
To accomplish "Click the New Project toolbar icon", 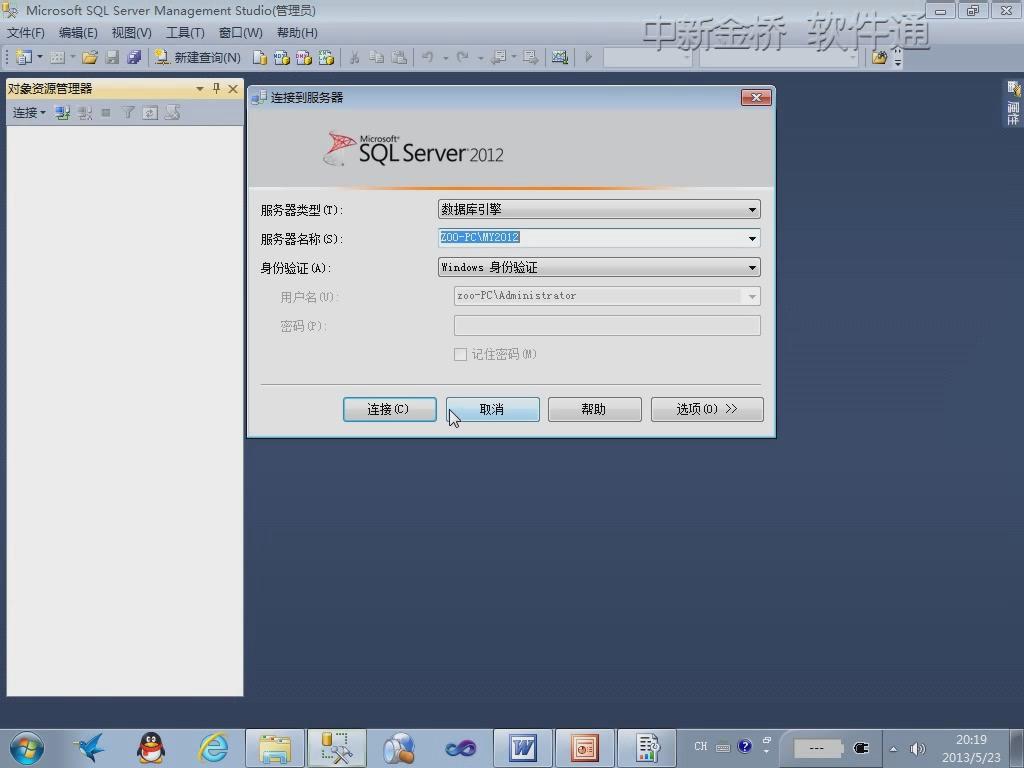I will pos(24,57).
